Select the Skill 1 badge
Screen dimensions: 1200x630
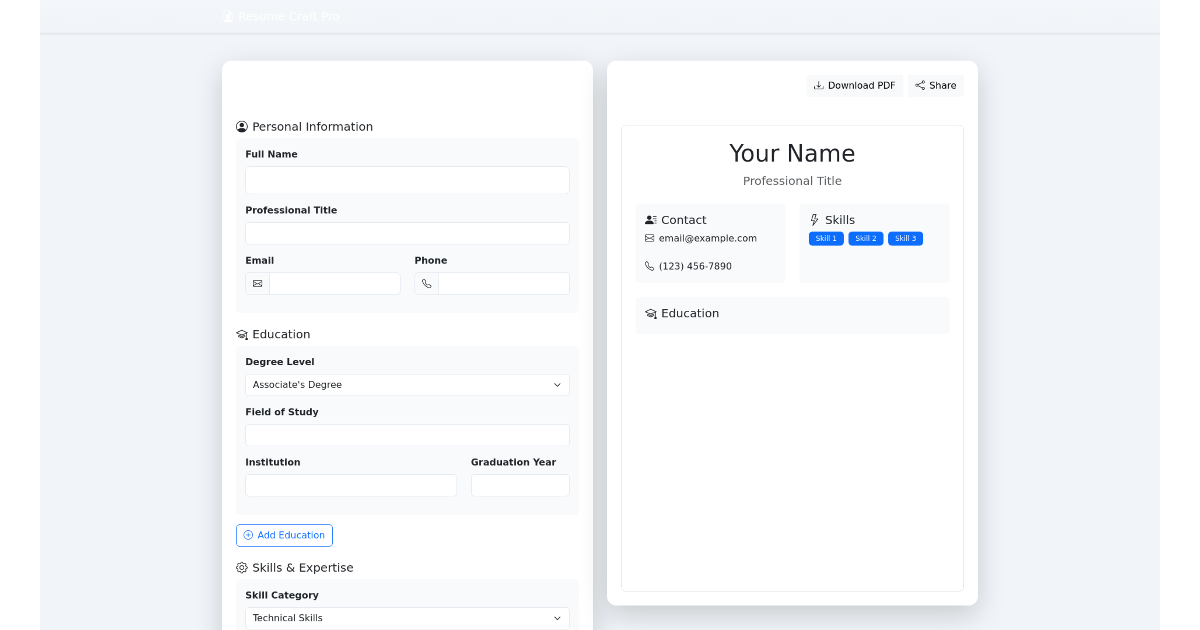[826, 238]
